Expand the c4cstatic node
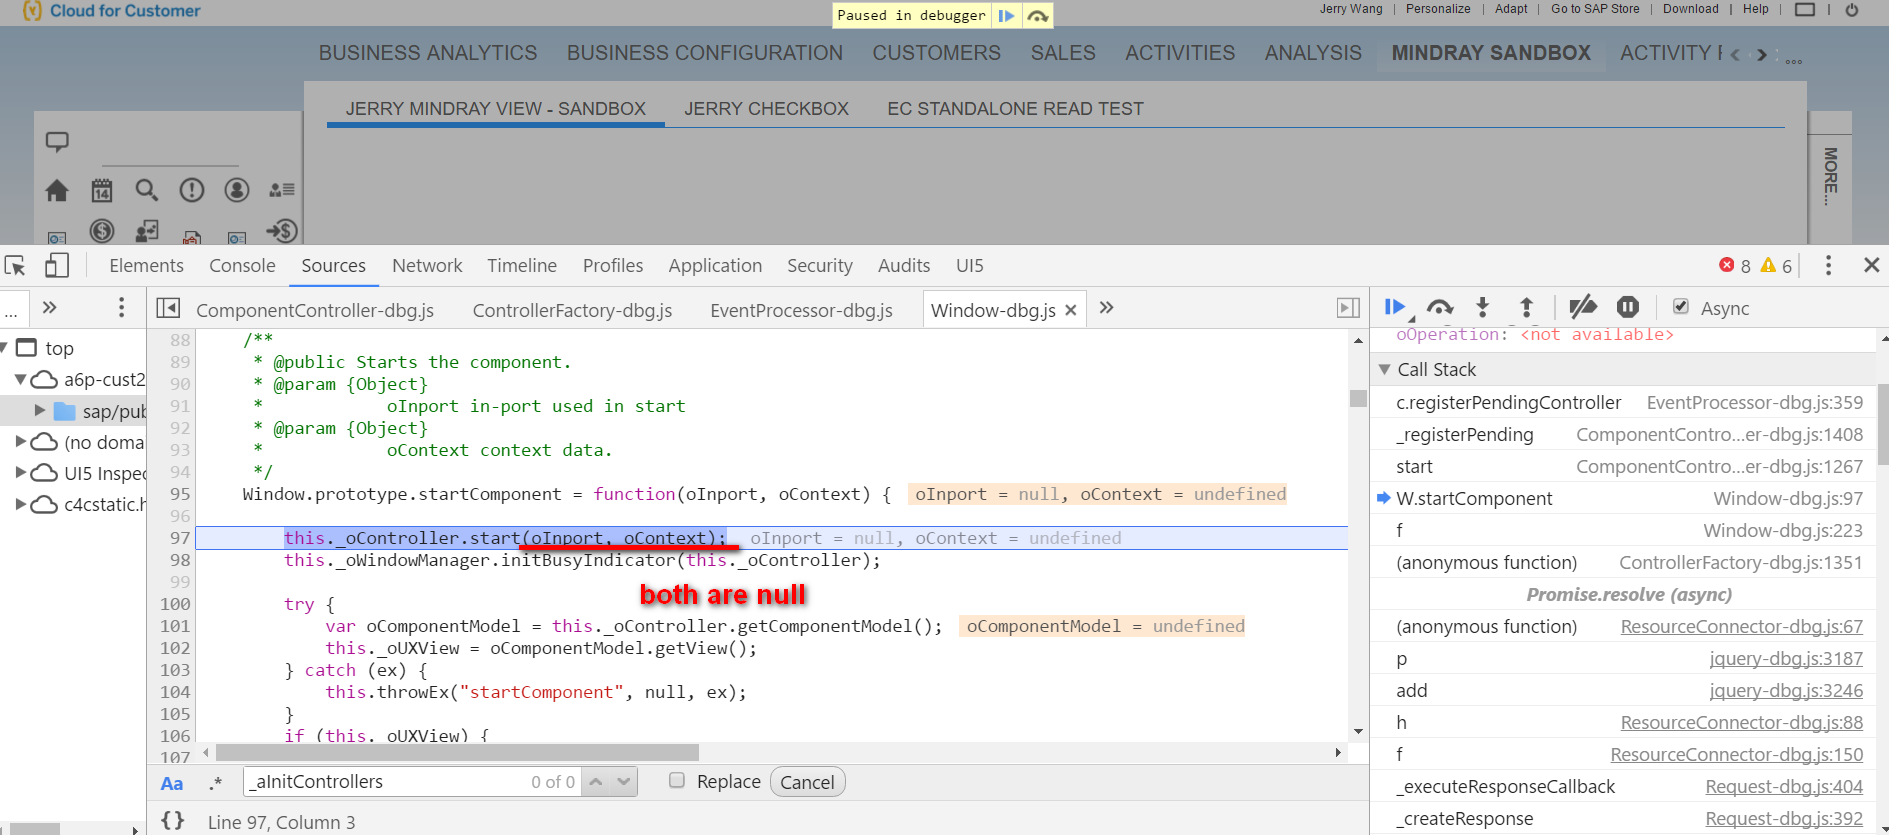This screenshot has width=1889, height=835. tap(21, 504)
